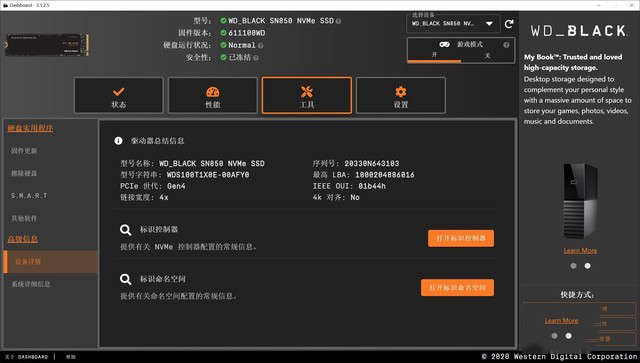Click the help icon next to 已冻结
This screenshot has width=640, height=363.
pos(256,58)
